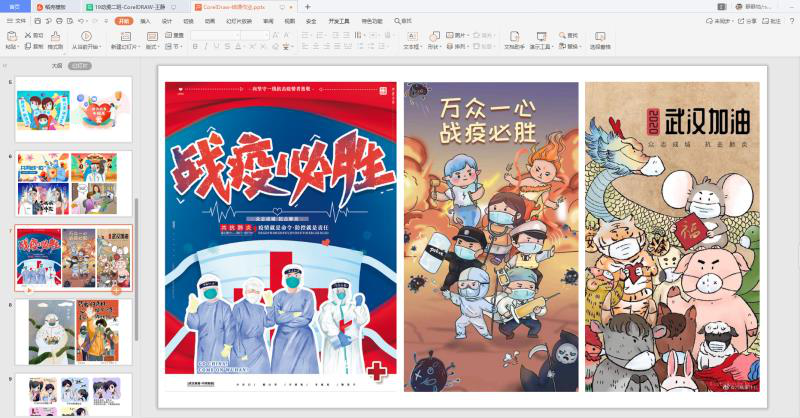Toggle Italic formatting

[x=206, y=46]
